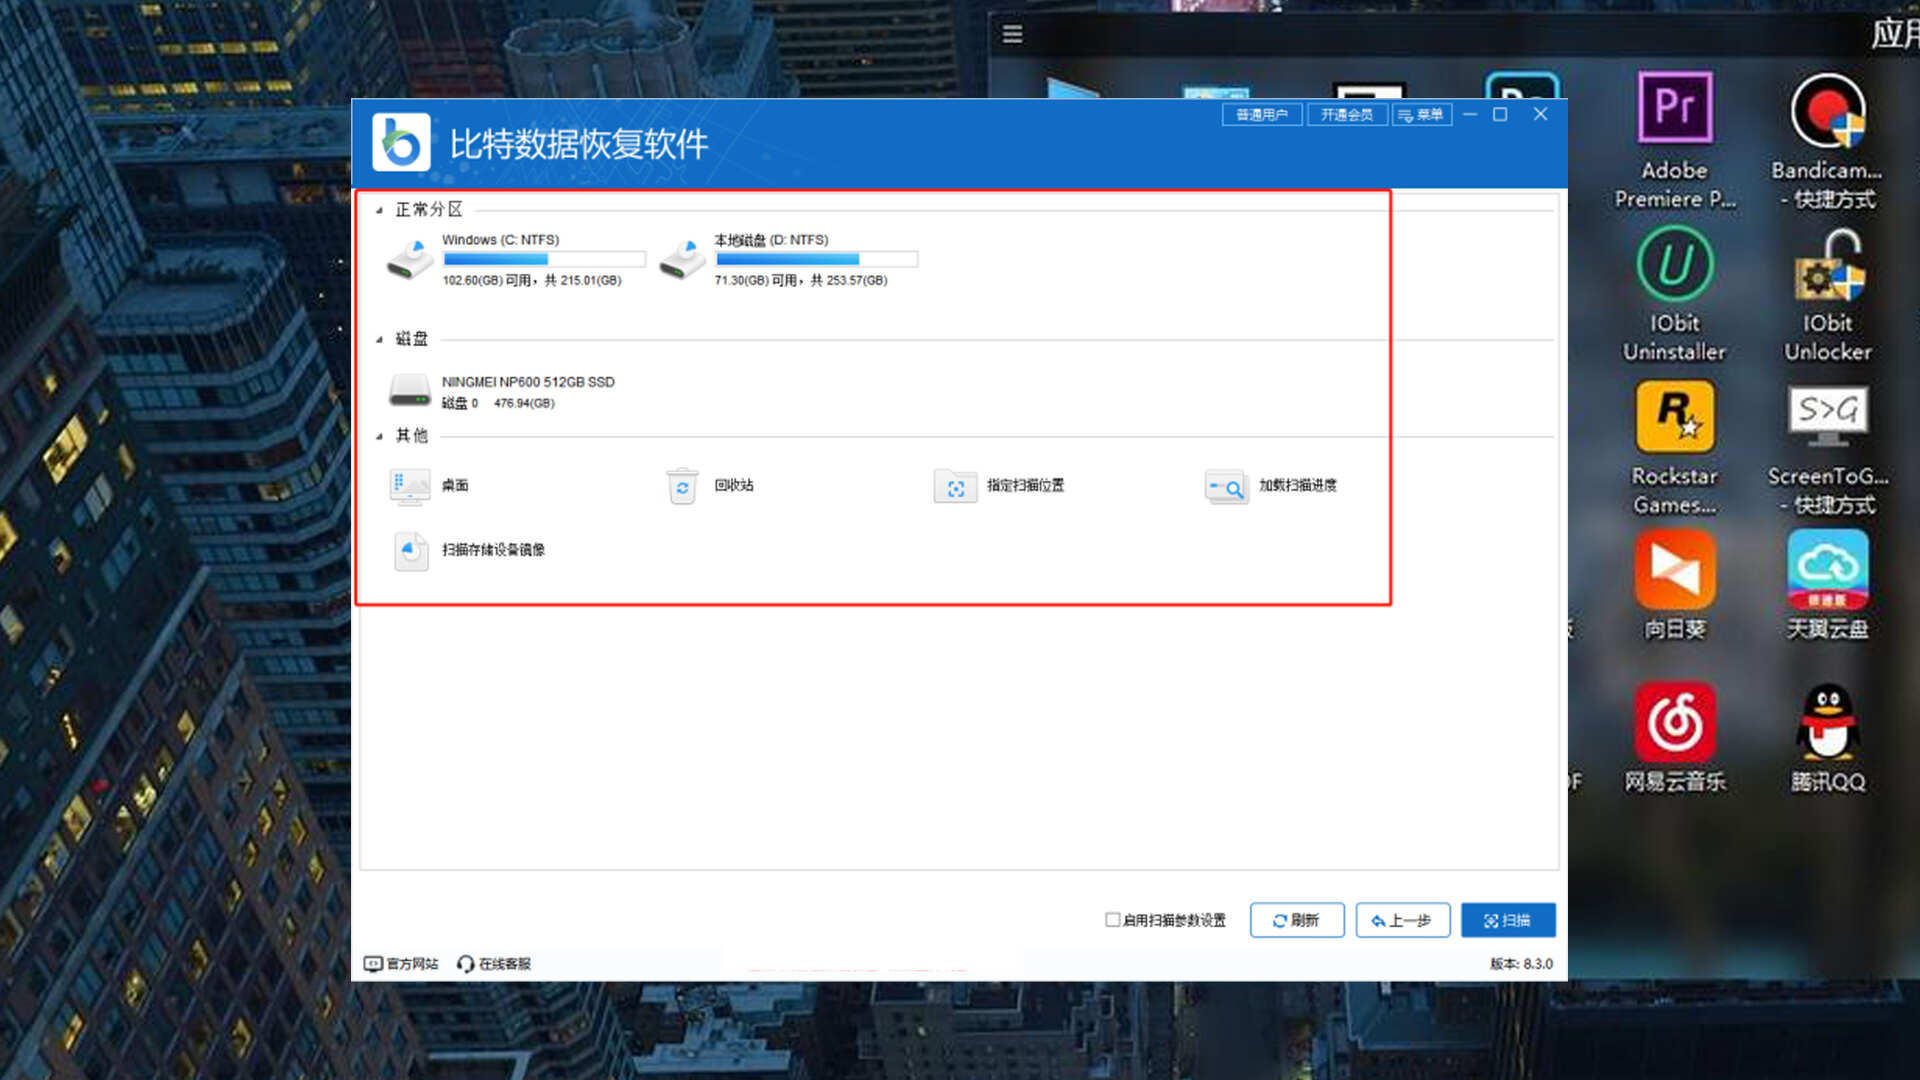1920x1080 pixels.
Task: Open the load scan progress (加载扫描进度) icon
Action: (1227, 487)
